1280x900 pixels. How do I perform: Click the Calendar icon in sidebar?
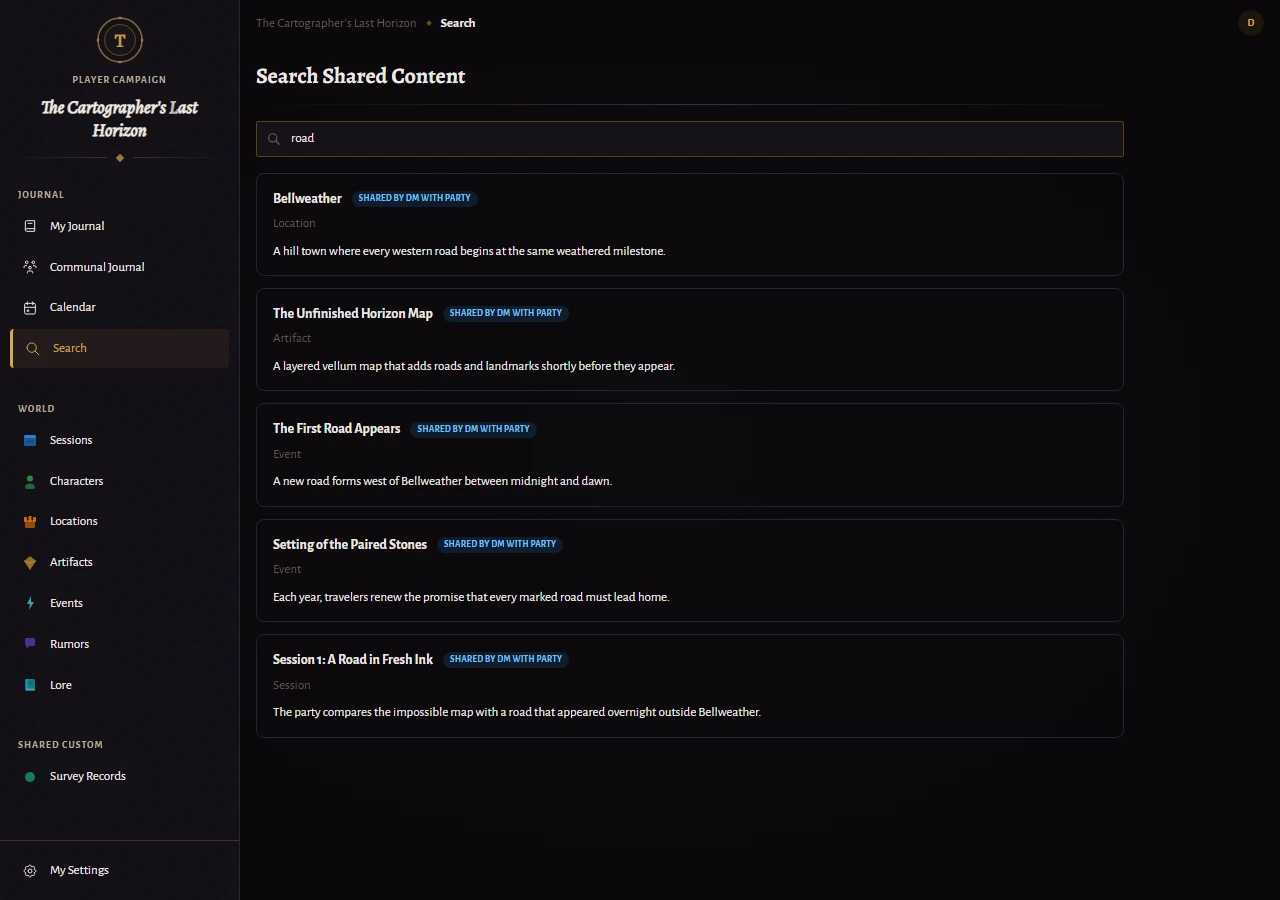30,307
